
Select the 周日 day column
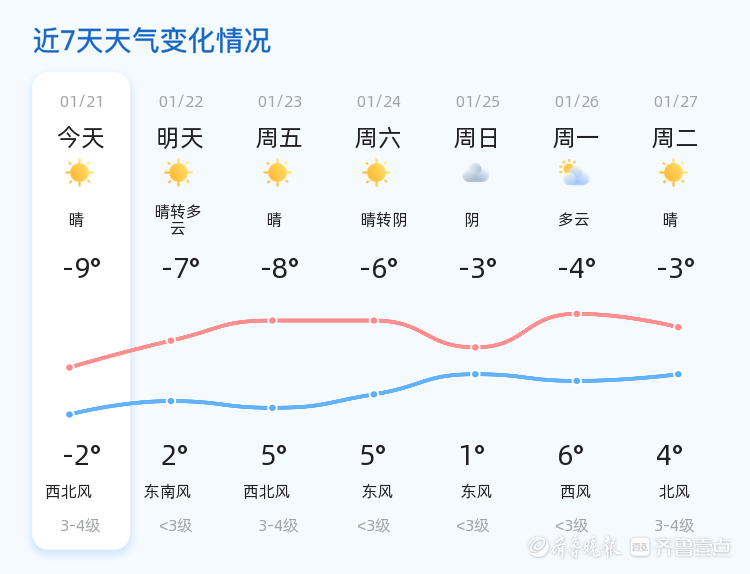[477, 138]
